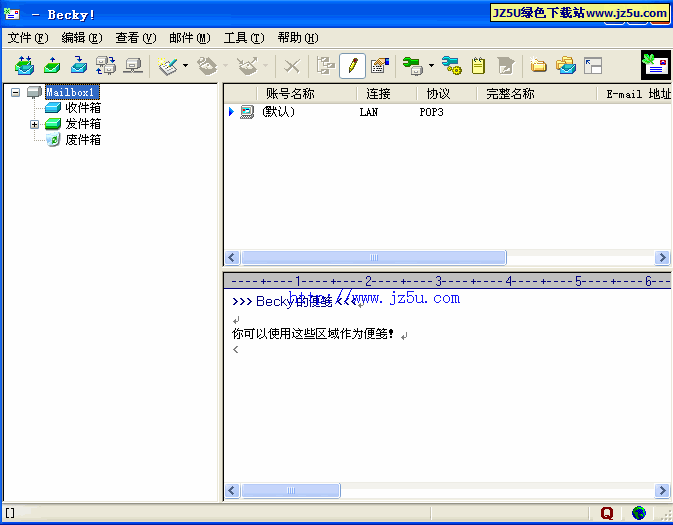Select Mailbox1 in the folder tree

pyautogui.click(x=72, y=92)
